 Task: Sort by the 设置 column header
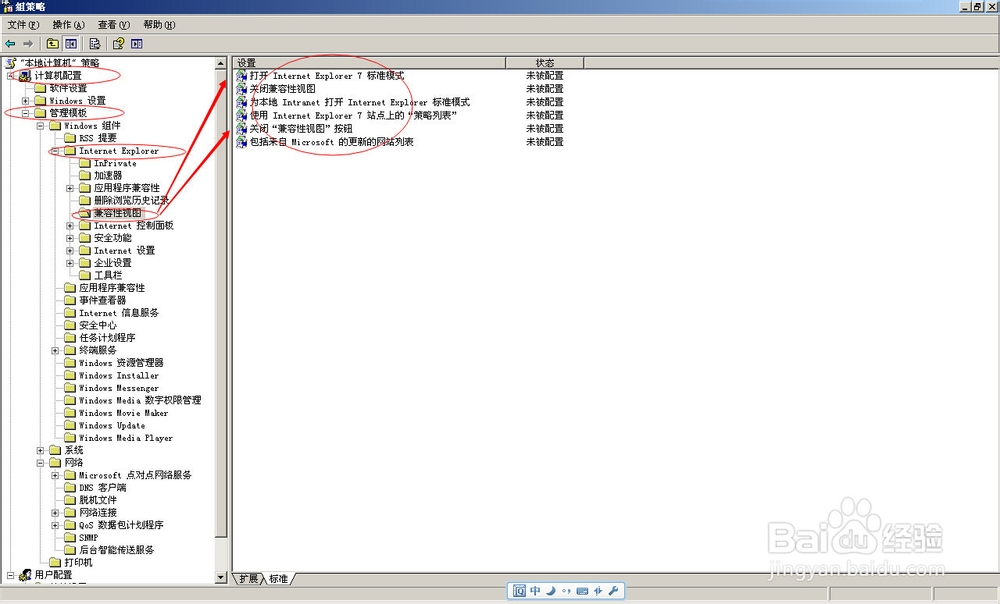369,63
